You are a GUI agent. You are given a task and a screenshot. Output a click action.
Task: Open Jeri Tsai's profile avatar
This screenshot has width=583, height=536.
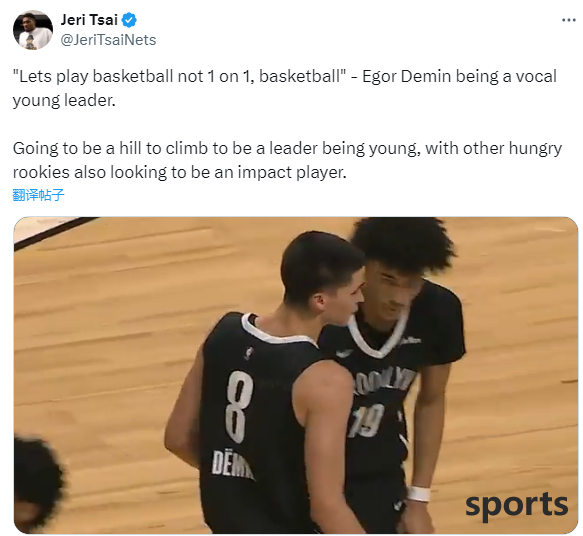[33, 30]
